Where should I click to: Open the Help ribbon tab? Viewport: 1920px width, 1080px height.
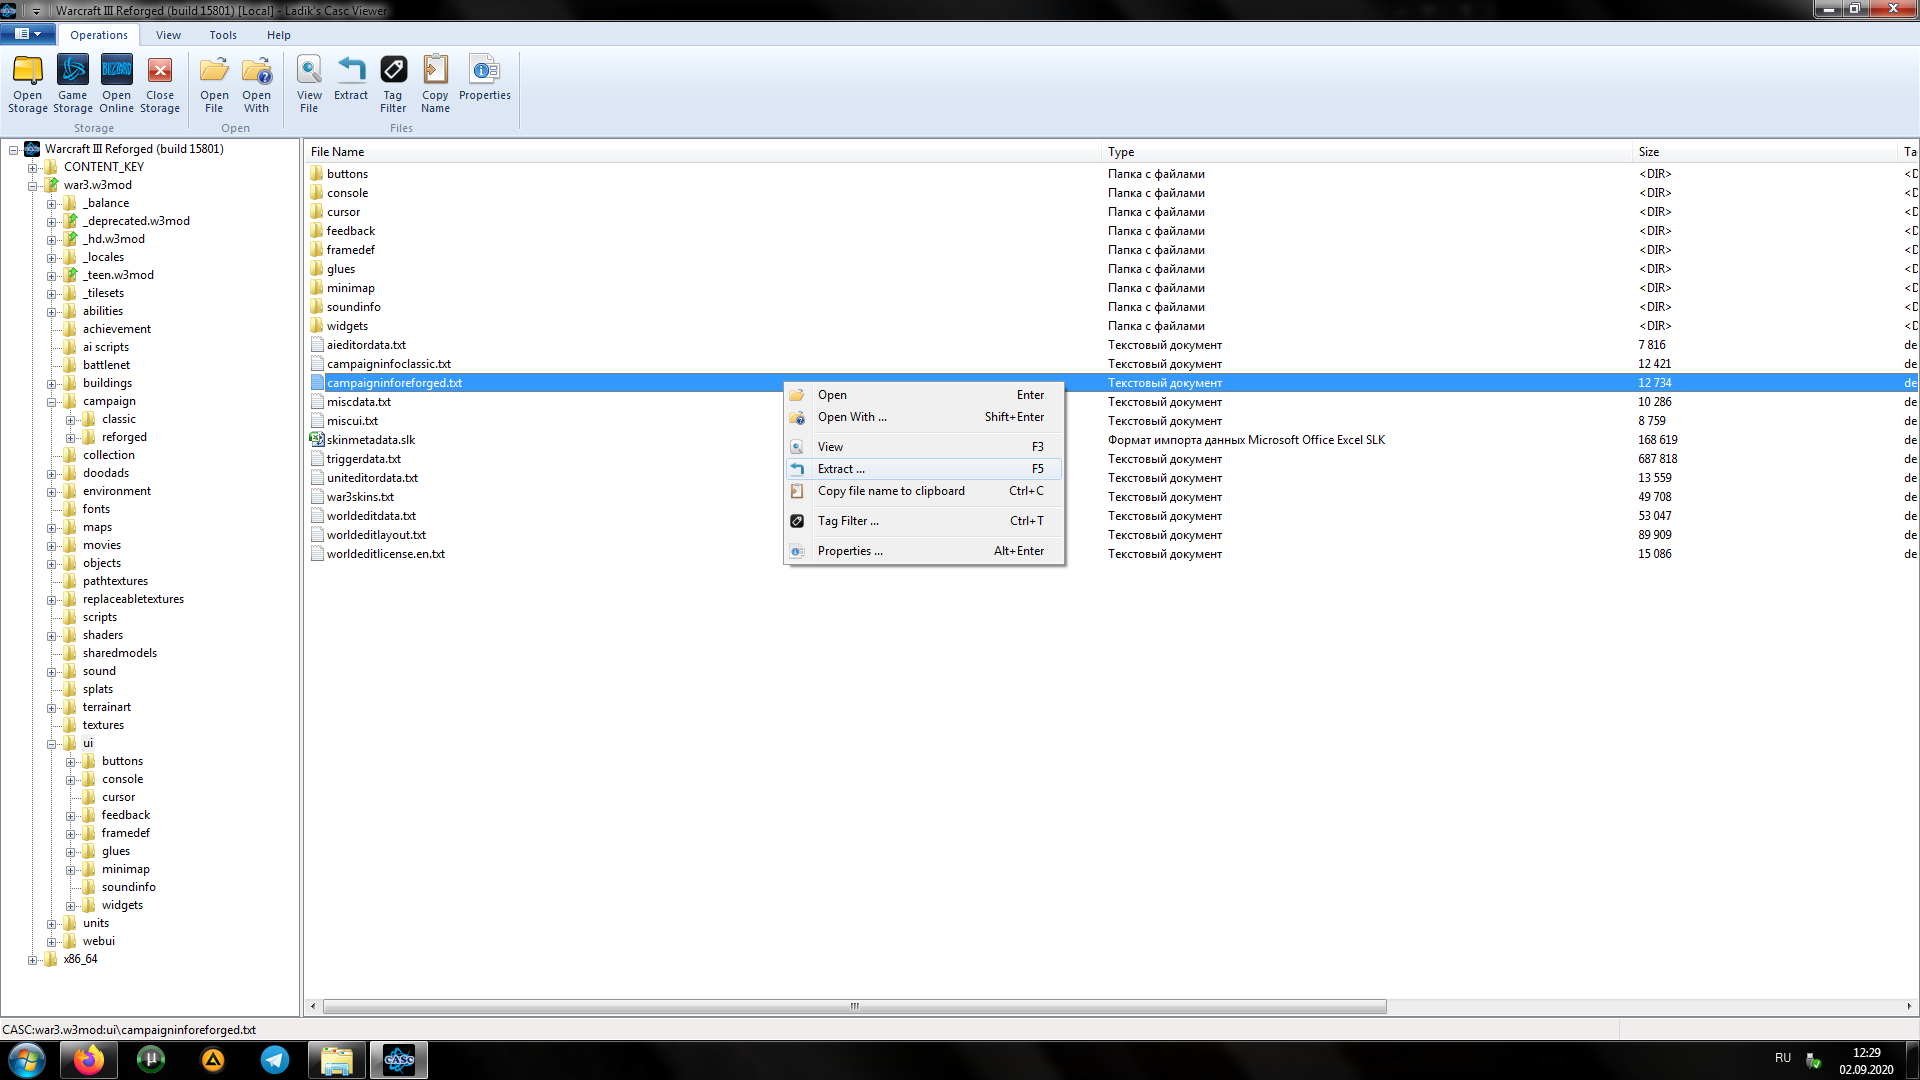point(279,35)
